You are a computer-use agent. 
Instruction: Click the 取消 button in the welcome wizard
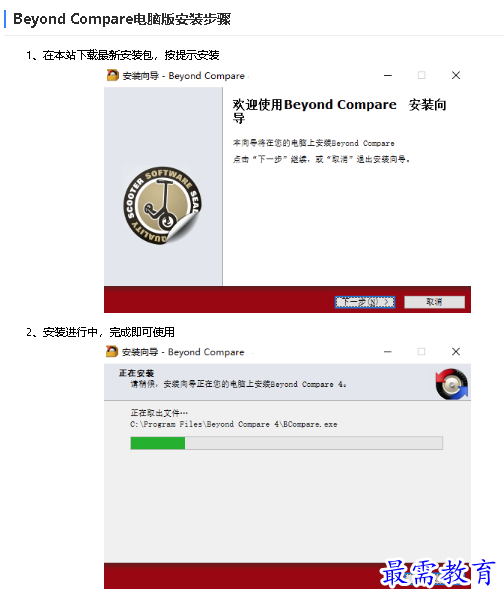[x=434, y=302]
